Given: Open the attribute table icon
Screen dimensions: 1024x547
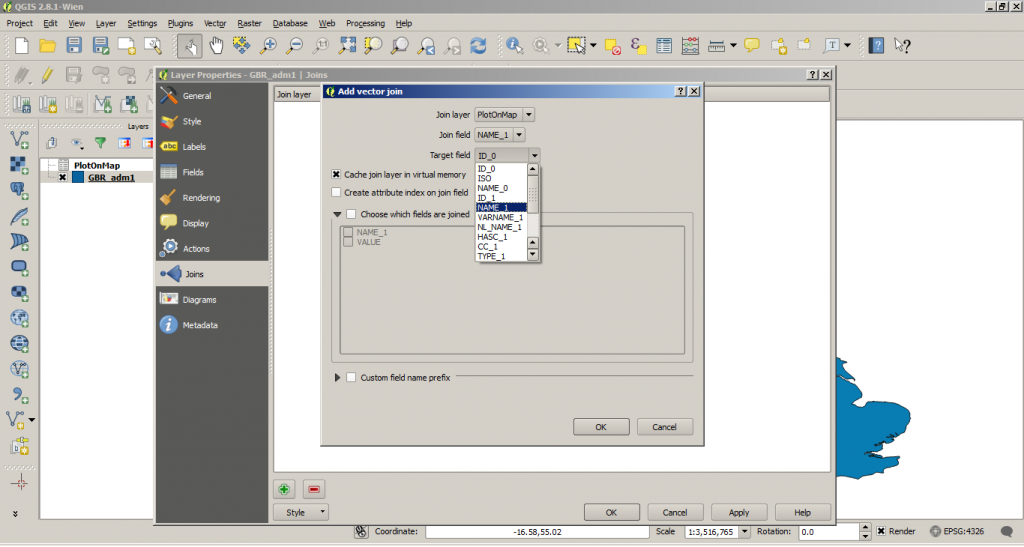Looking at the screenshot, I should tap(664, 46).
